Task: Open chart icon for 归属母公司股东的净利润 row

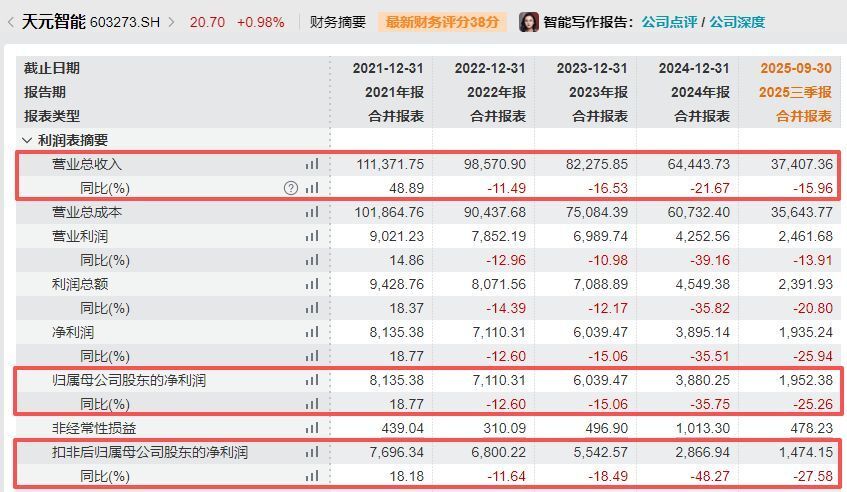Action: [x=312, y=380]
